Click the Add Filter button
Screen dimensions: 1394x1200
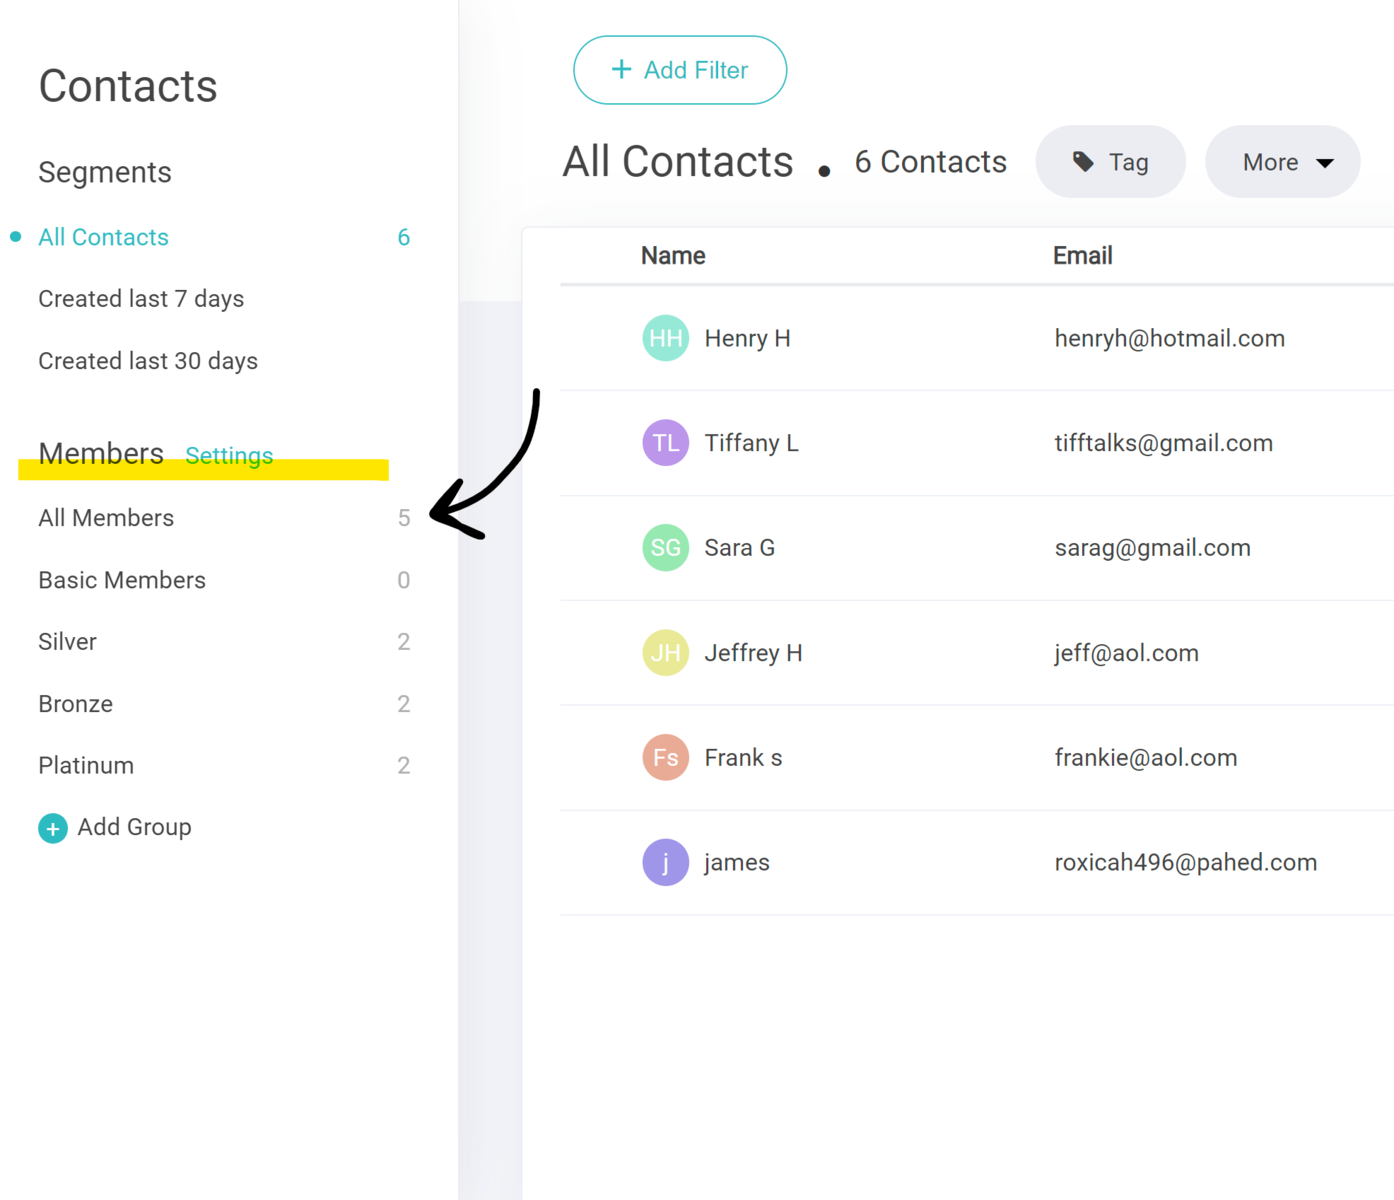point(680,69)
